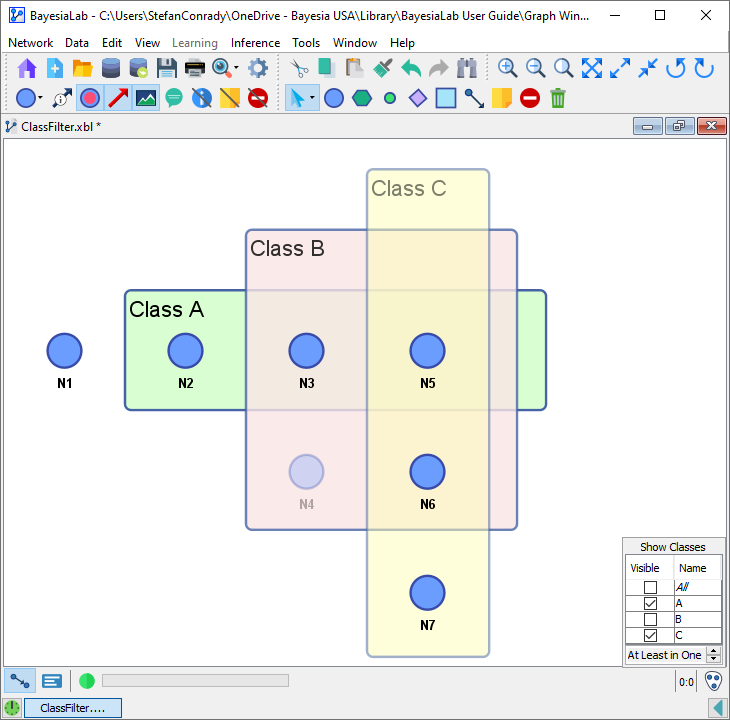730x720 pixels.
Task: Select the red arrow arc tool
Action: [118, 98]
